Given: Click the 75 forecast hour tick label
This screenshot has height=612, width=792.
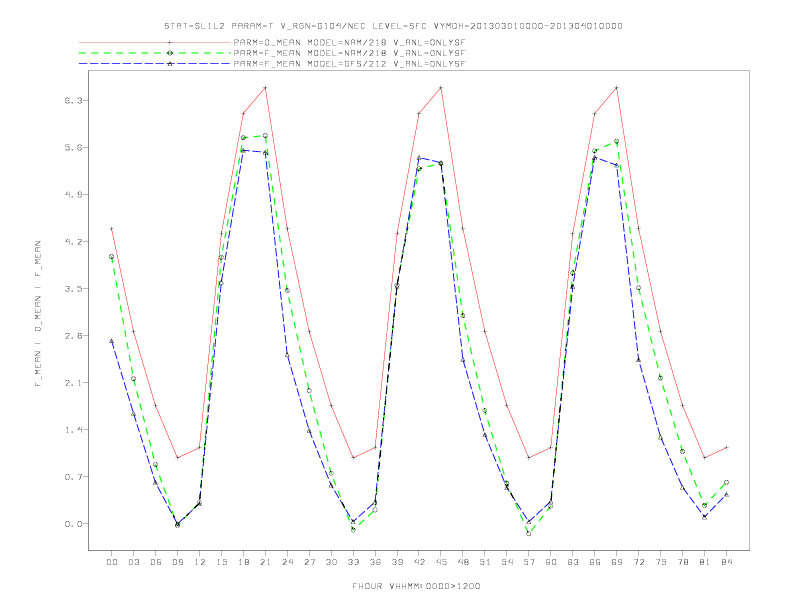Looking at the screenshot, I should [x=661, y=562].
